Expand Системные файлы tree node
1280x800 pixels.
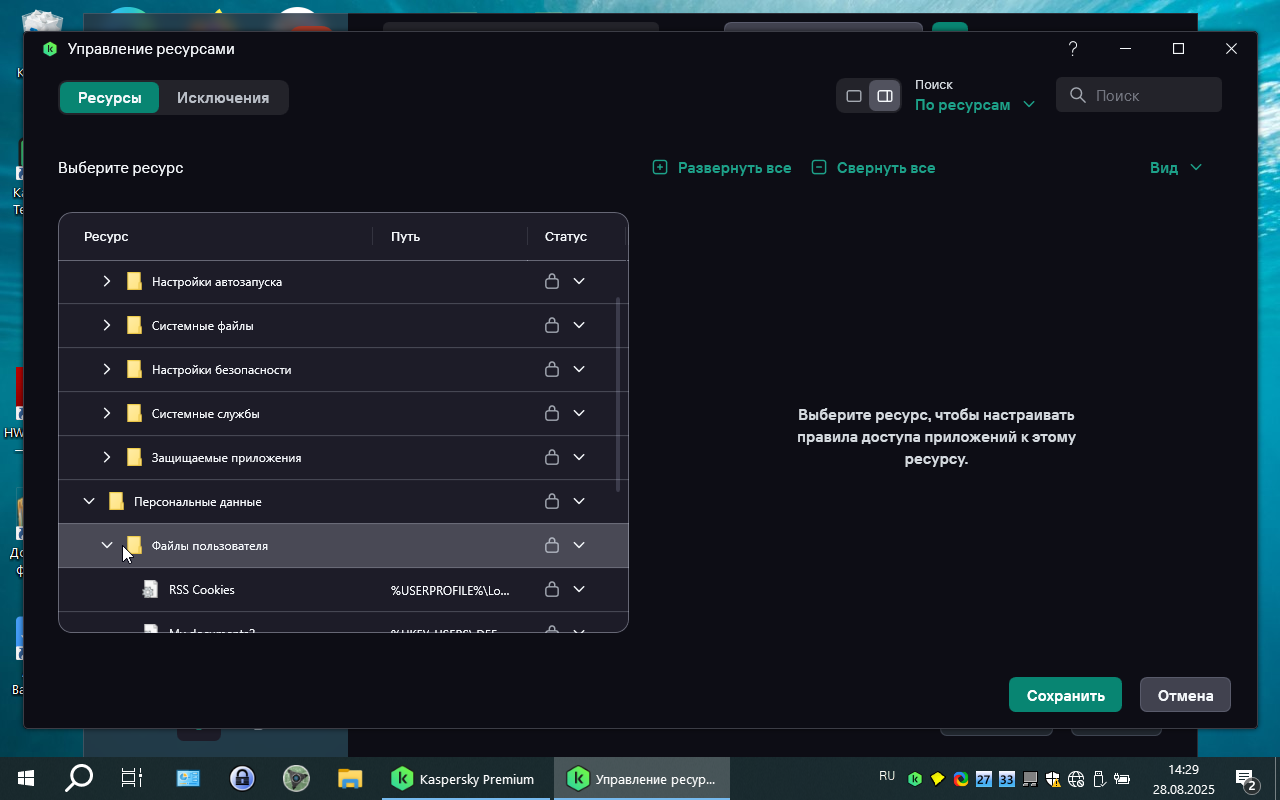pyautogui.click(x=107, y=326)
